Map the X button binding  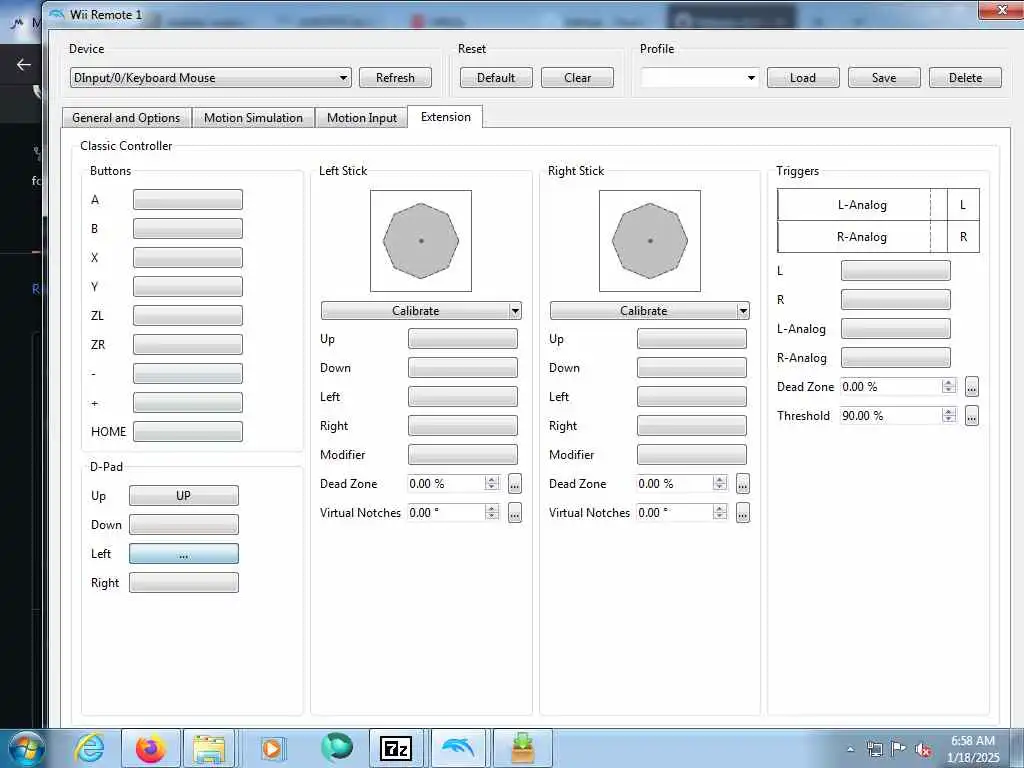[x=188, y=257]
